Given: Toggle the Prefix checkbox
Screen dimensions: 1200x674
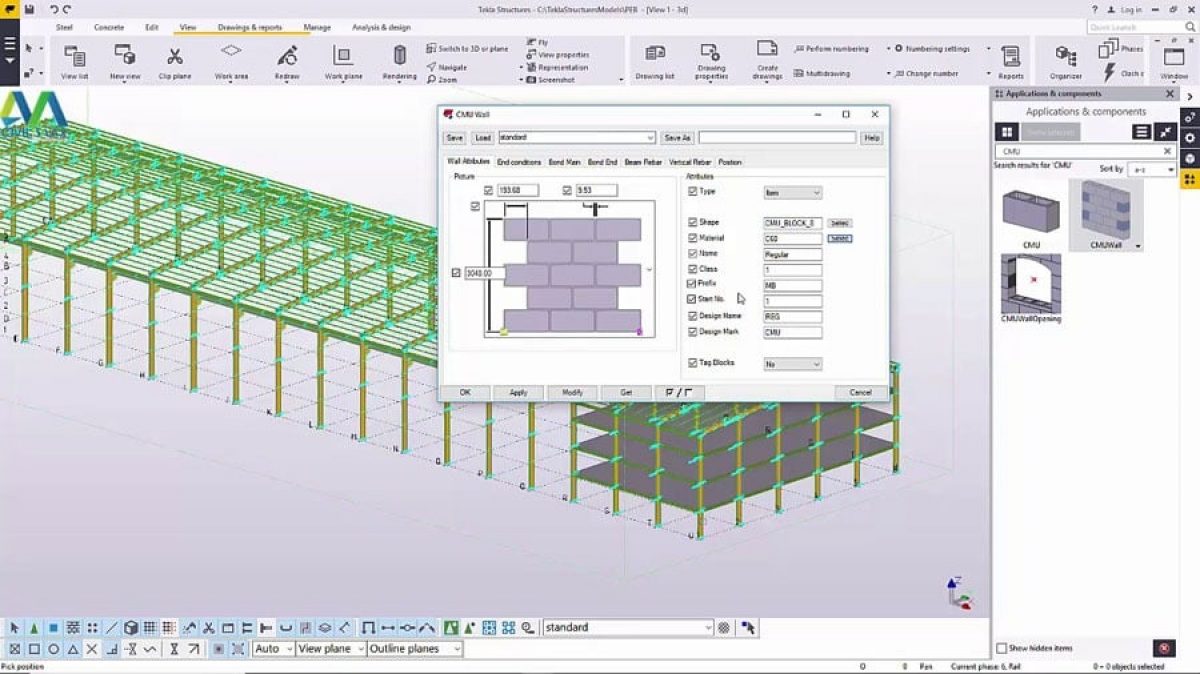Looking at the screenshot, I should 692,284.
